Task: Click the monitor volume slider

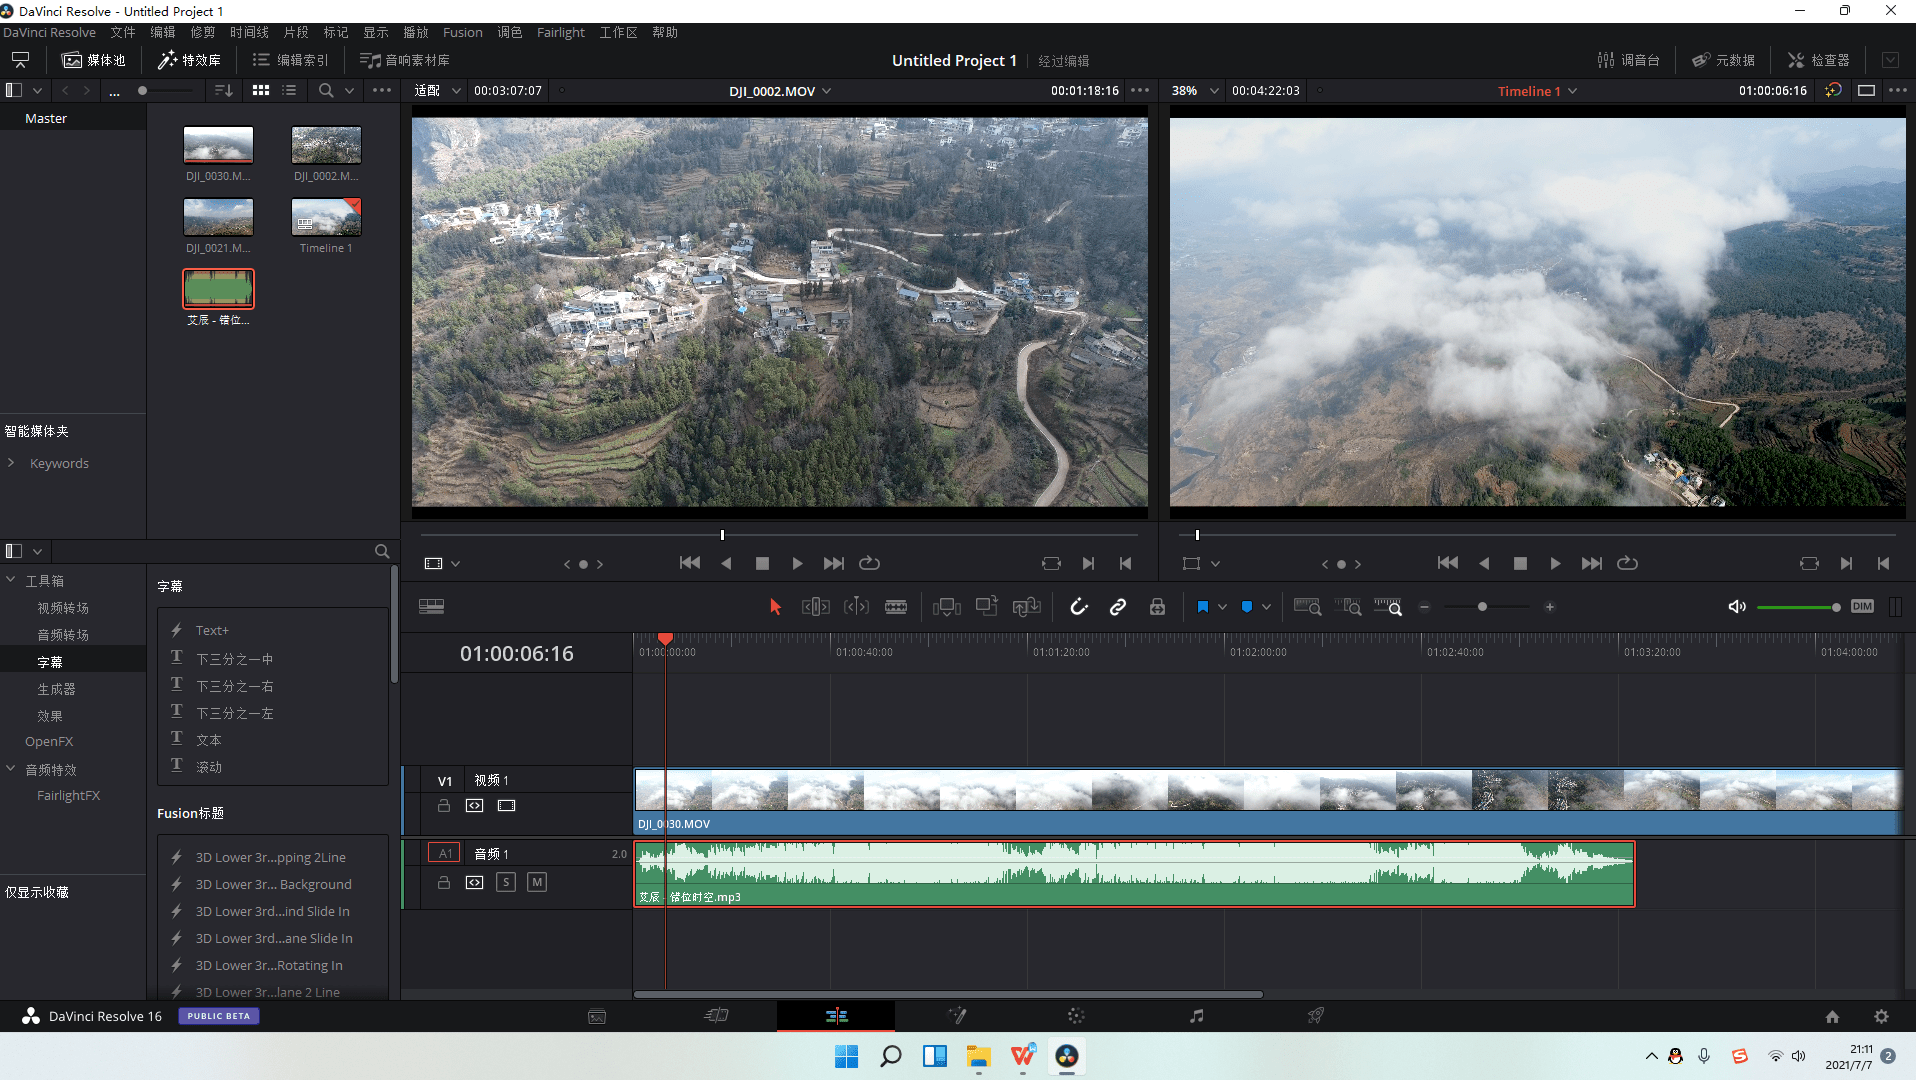Action: tap(1797, 607)
